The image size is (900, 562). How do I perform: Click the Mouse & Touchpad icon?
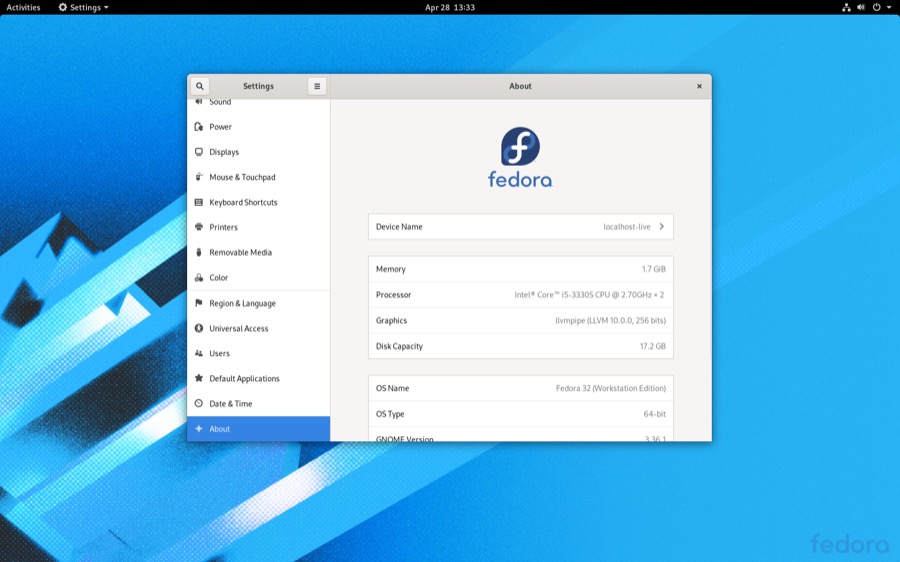199,177
